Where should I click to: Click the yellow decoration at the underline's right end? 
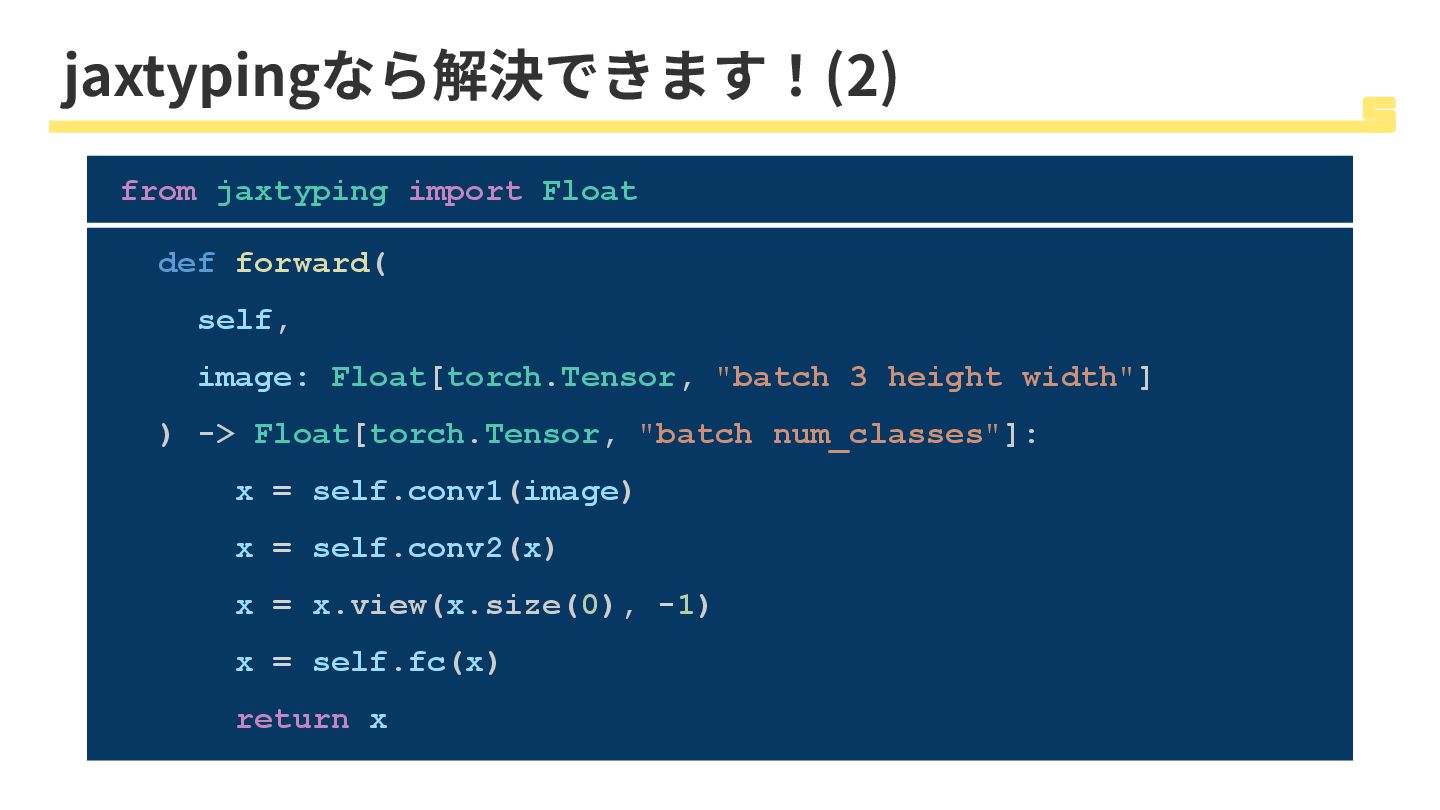(x=1380, y=113)
